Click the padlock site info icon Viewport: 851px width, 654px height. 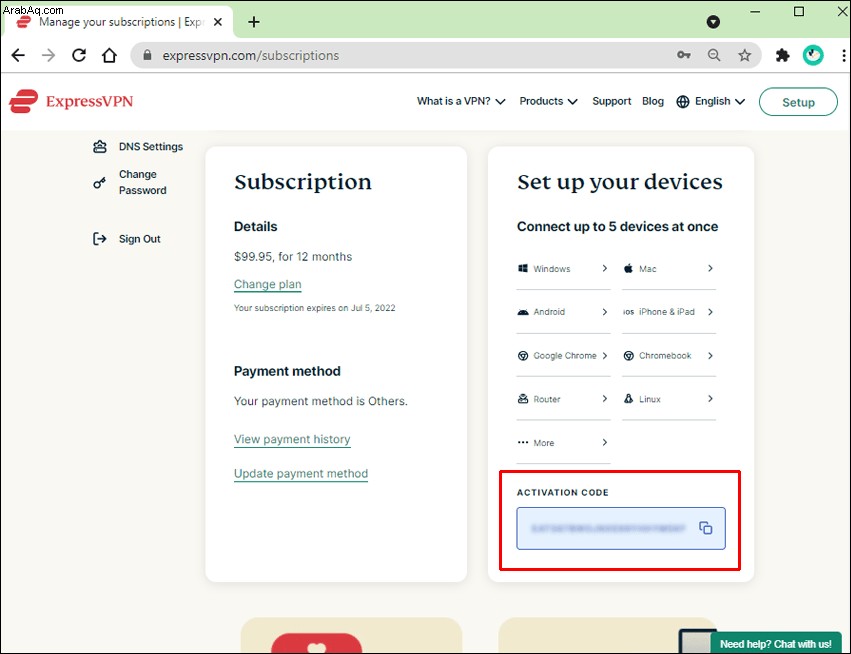coord(147,55)
